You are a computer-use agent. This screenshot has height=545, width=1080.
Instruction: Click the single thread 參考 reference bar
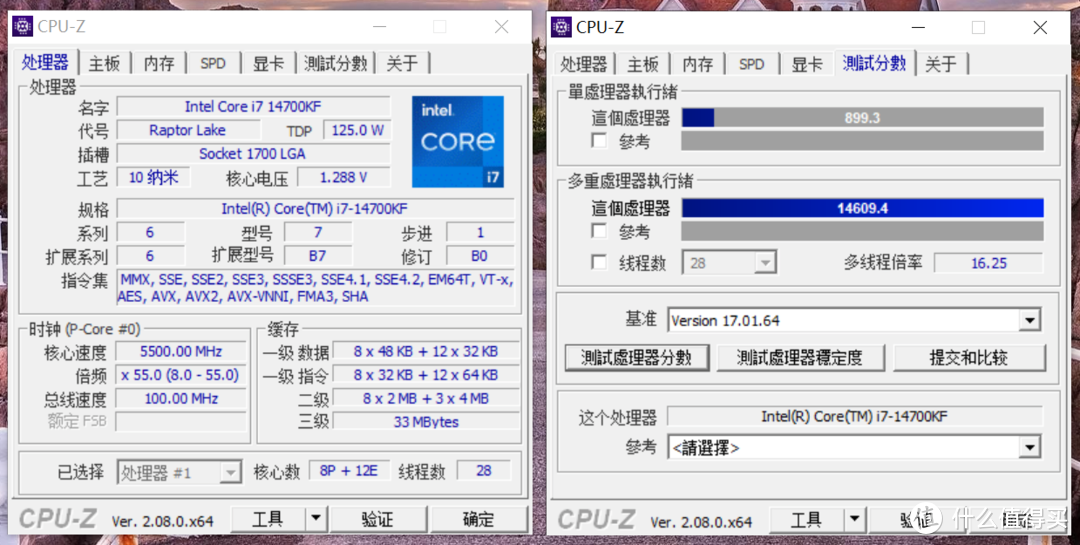862,141
